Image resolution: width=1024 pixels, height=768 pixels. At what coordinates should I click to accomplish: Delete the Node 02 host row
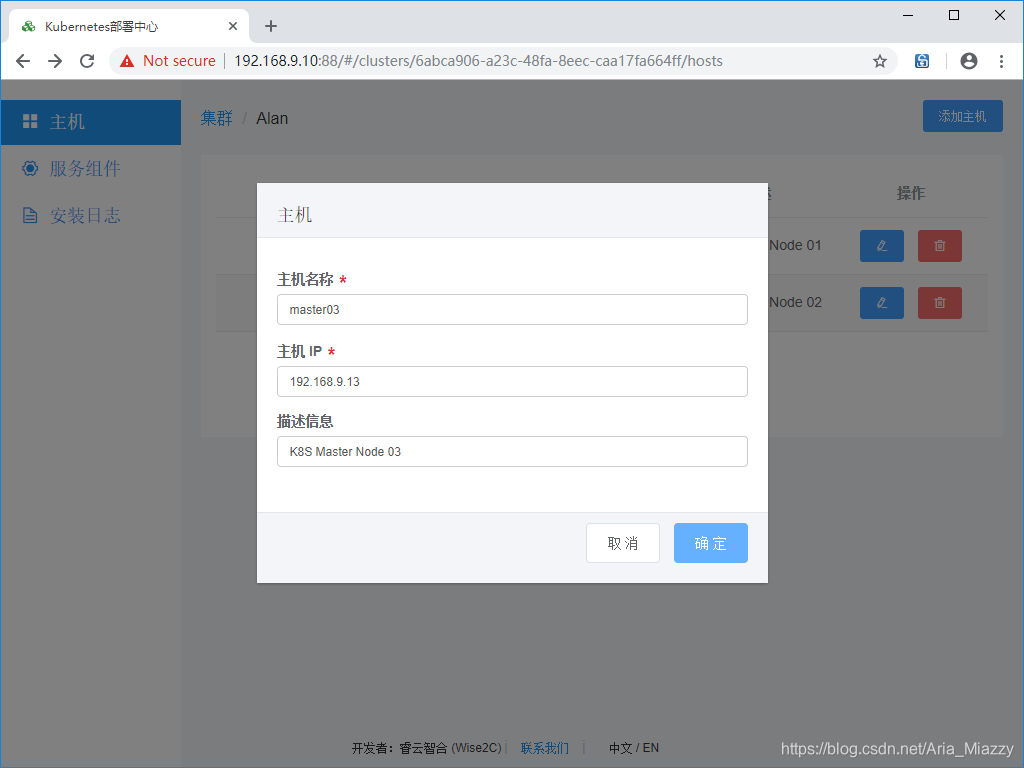940,303
